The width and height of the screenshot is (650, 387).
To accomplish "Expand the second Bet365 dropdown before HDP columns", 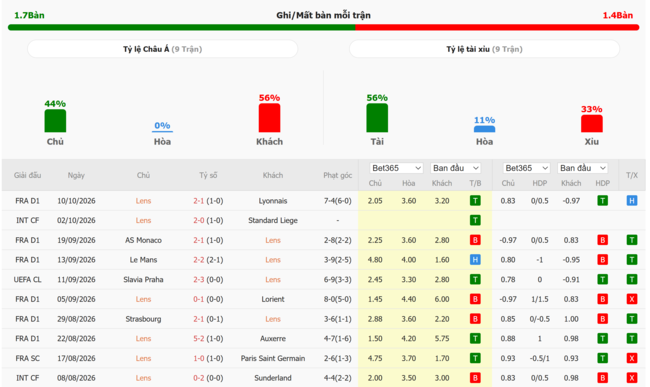I will pos(526,168).
